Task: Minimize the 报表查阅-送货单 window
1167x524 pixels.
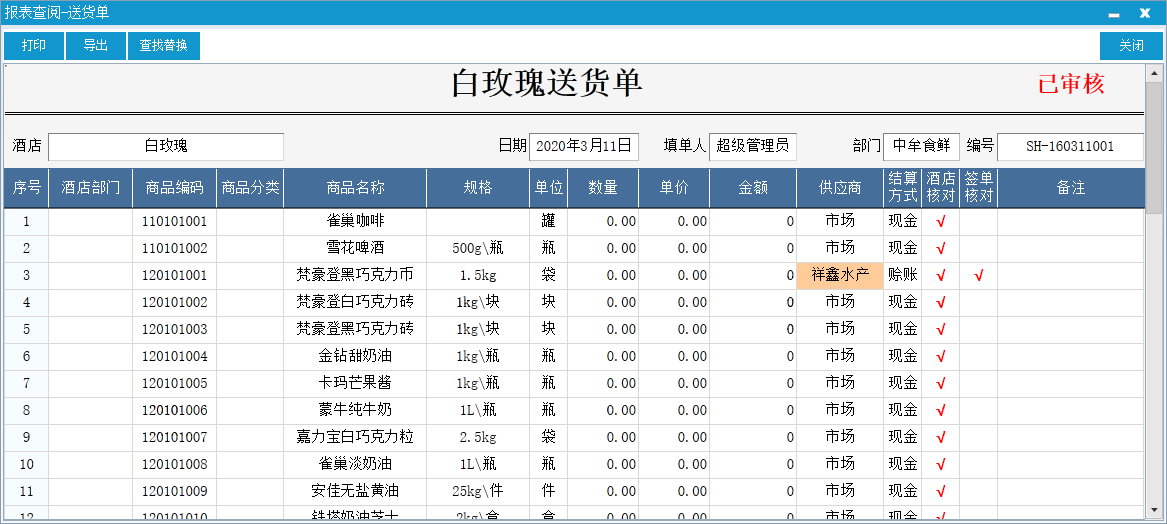Action: (x=1114, y=13)
